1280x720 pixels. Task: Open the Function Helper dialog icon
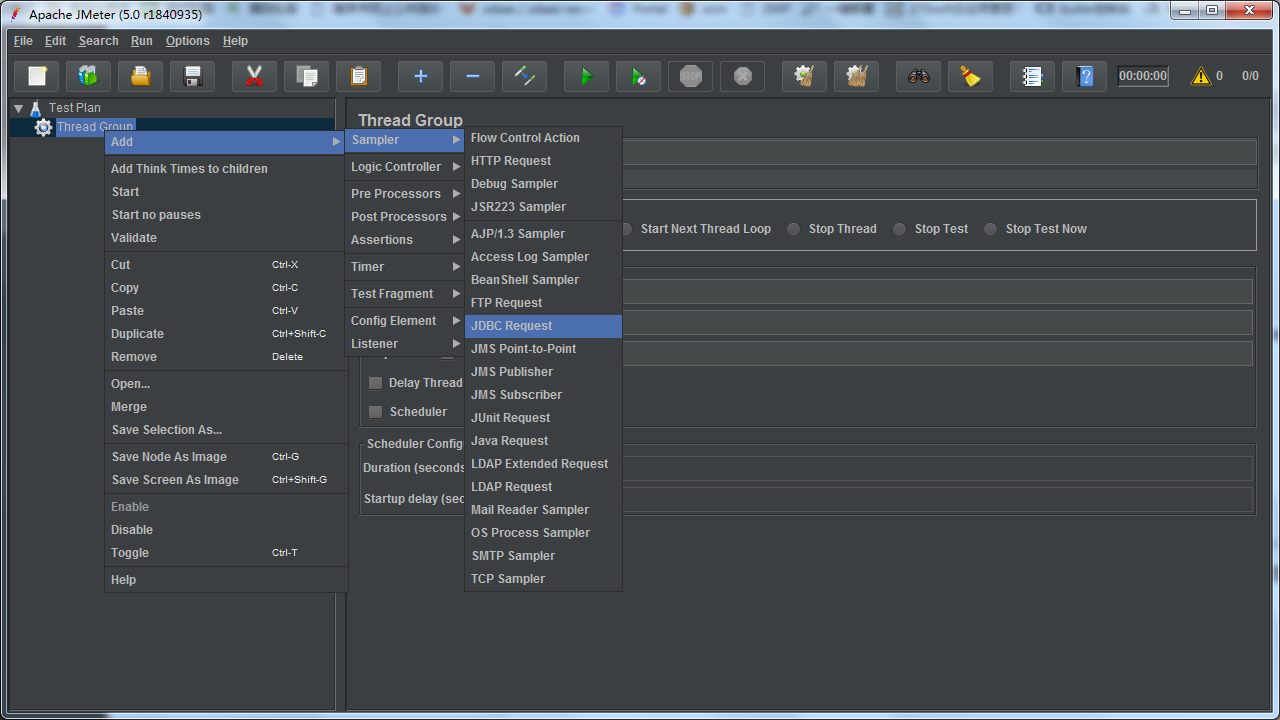[x=1033, y=76]
